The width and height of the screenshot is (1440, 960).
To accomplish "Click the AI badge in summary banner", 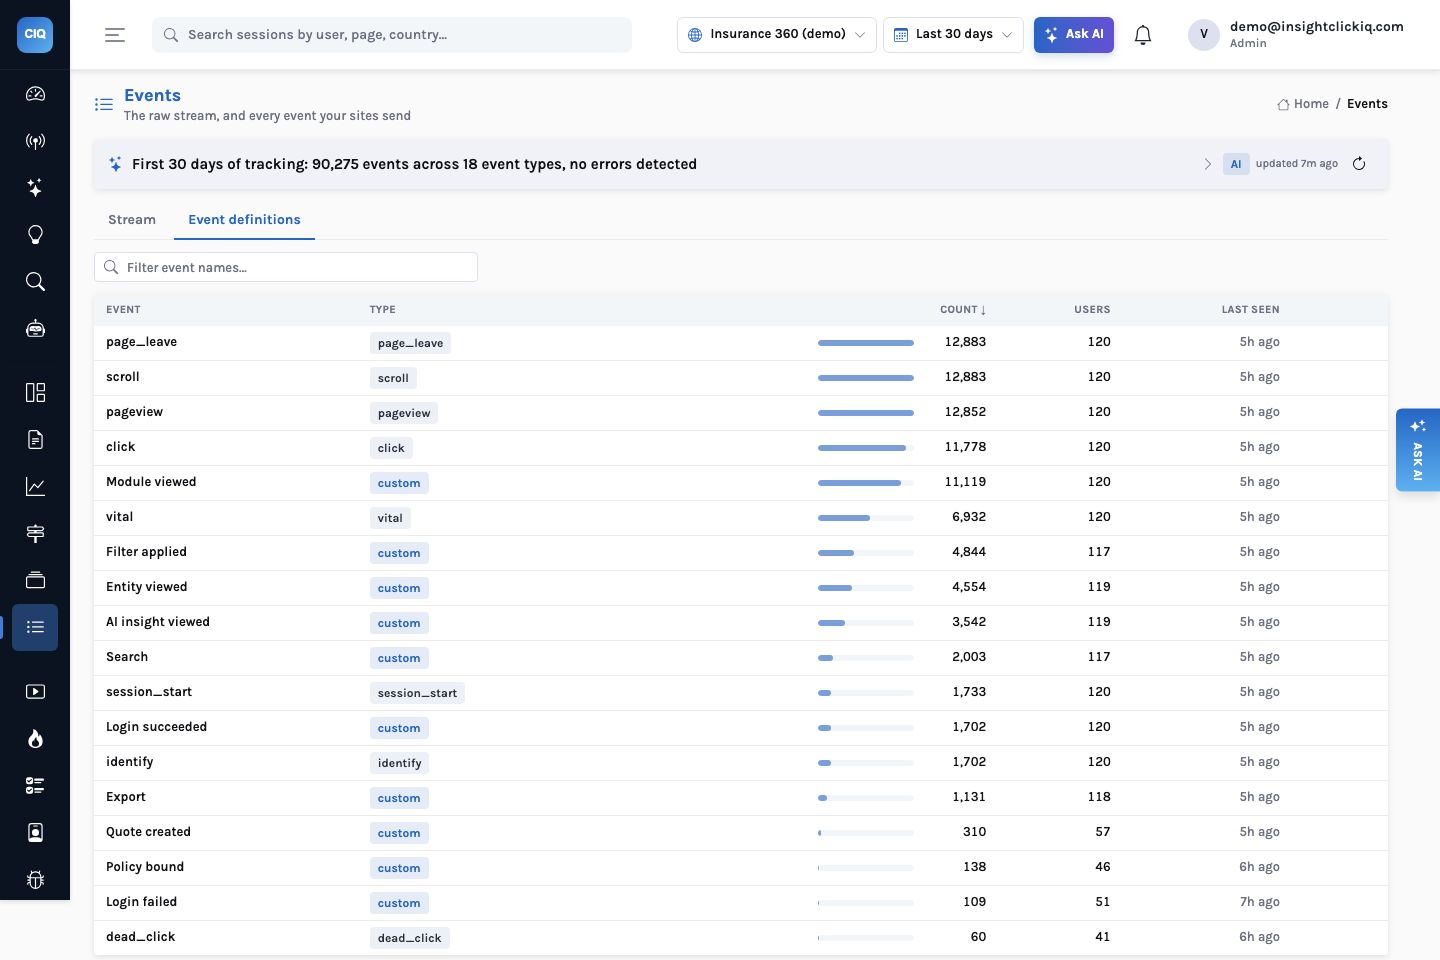I will click(1236, 164).
